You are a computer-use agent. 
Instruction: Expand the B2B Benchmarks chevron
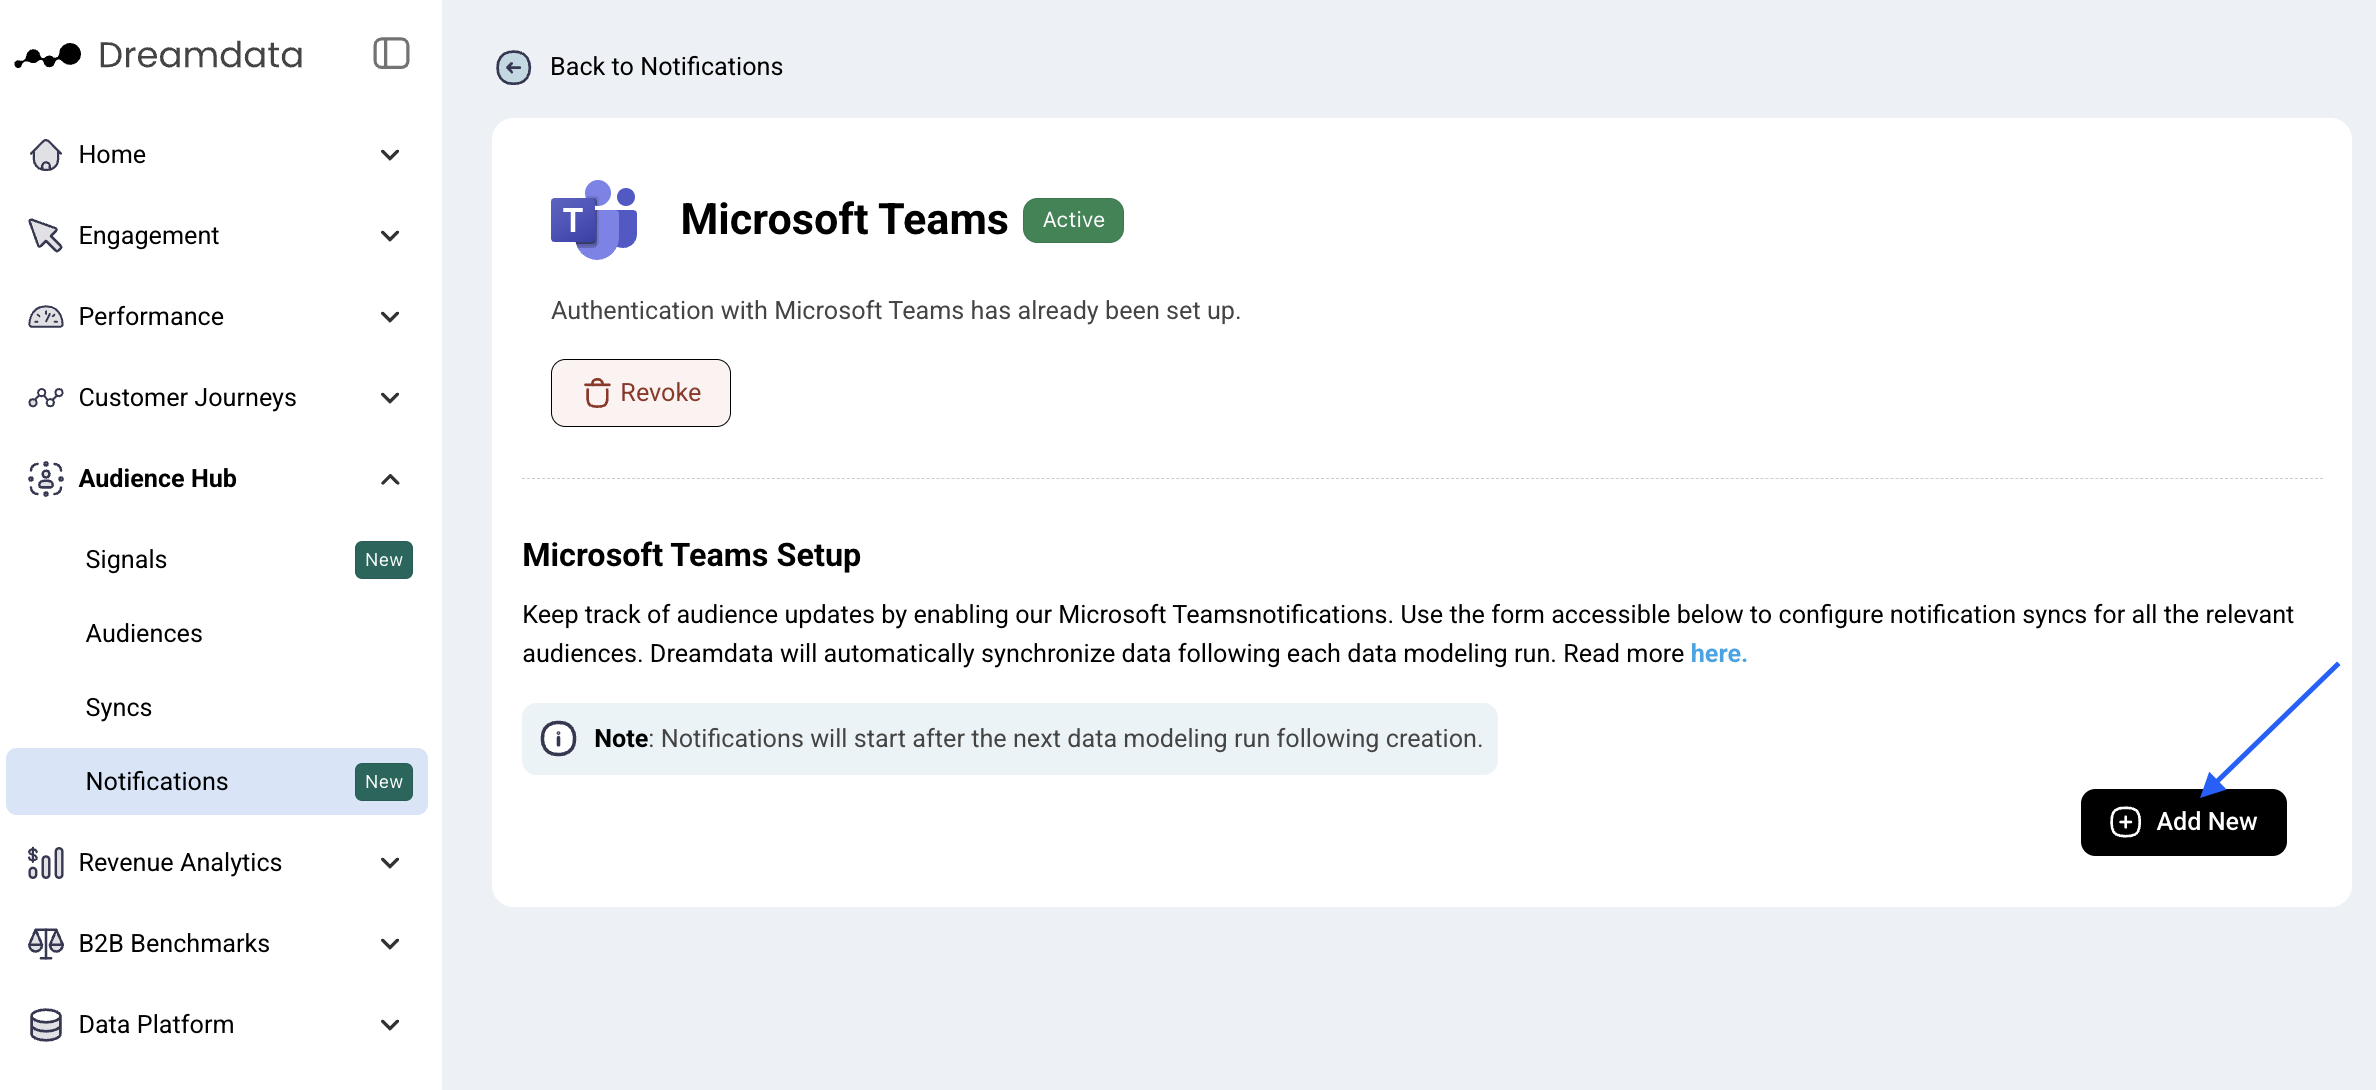390,944
